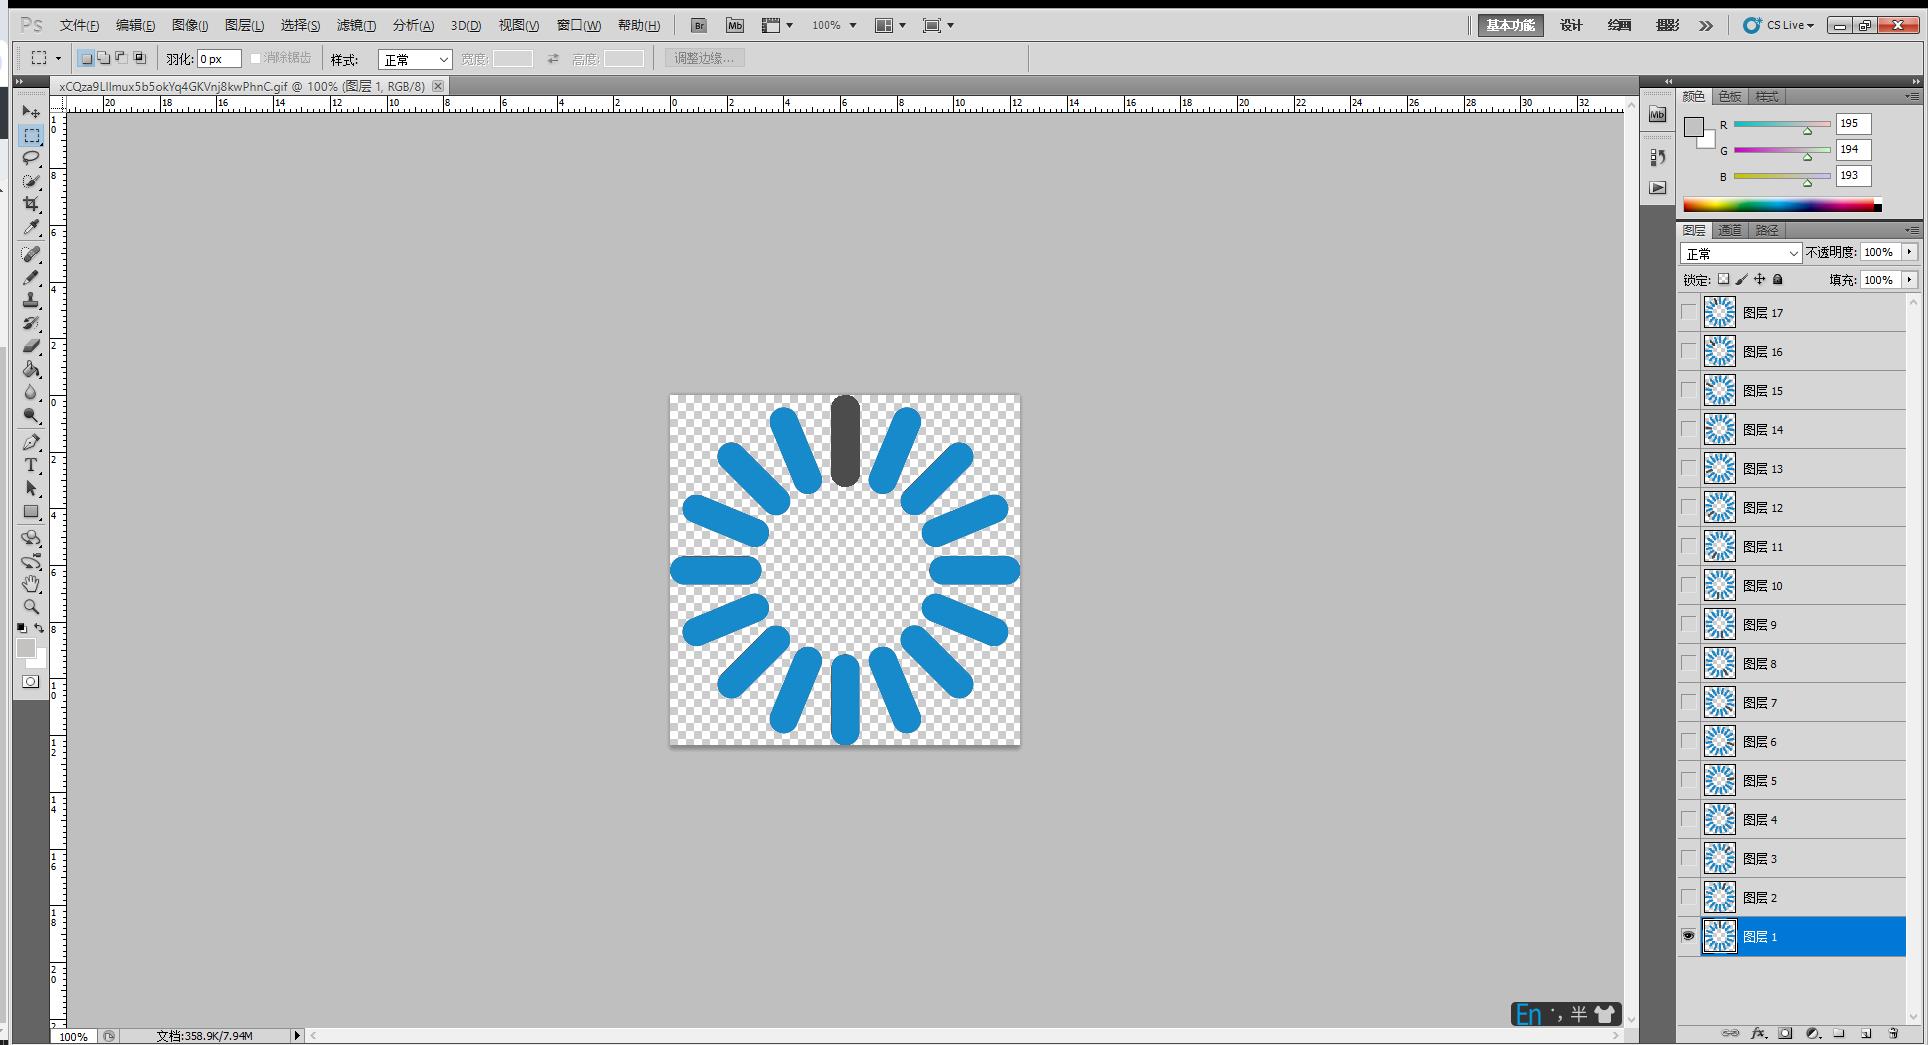Delete layer using the trash icon
The image size is (1928, 1045).
[x=1893, y=1033]
